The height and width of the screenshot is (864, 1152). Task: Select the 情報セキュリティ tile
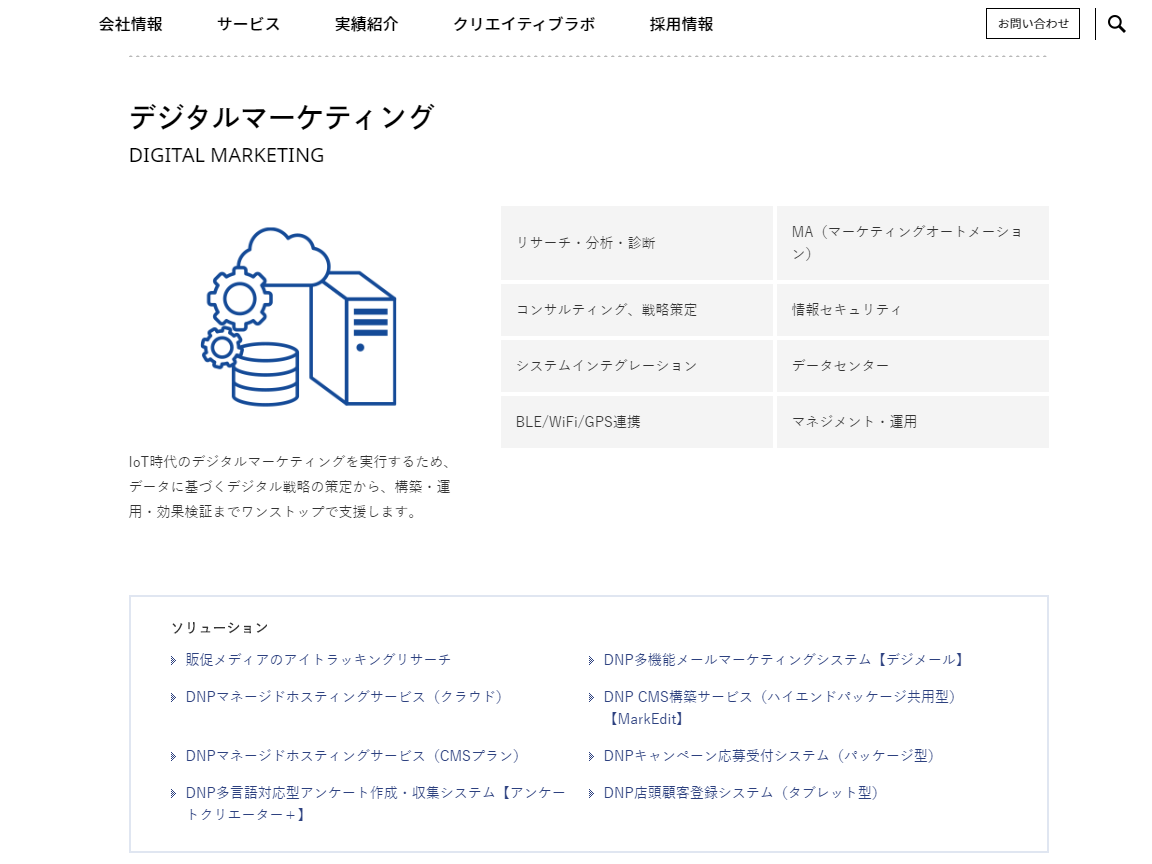(912, 310)
